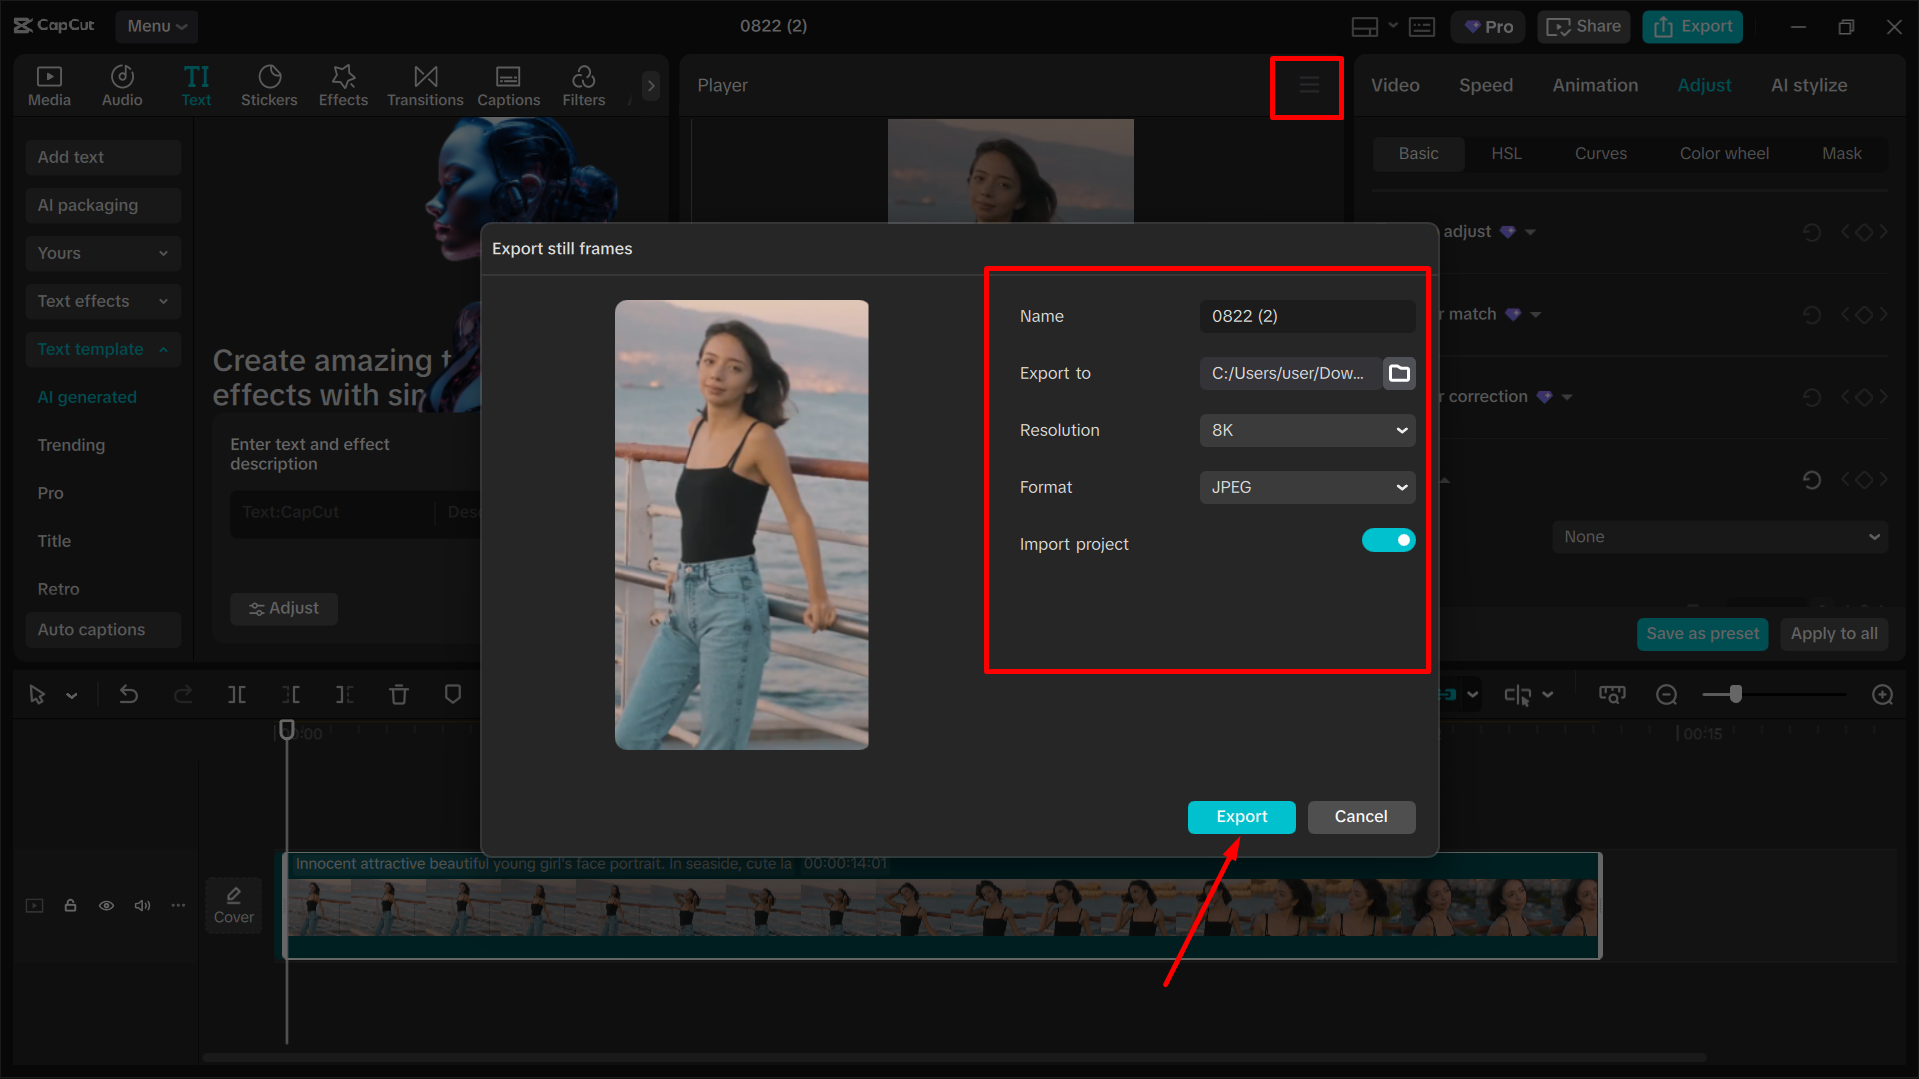Screen dimensions: 1919x1079
Task: Toggle the main track icon
Action: coord(35,906)
